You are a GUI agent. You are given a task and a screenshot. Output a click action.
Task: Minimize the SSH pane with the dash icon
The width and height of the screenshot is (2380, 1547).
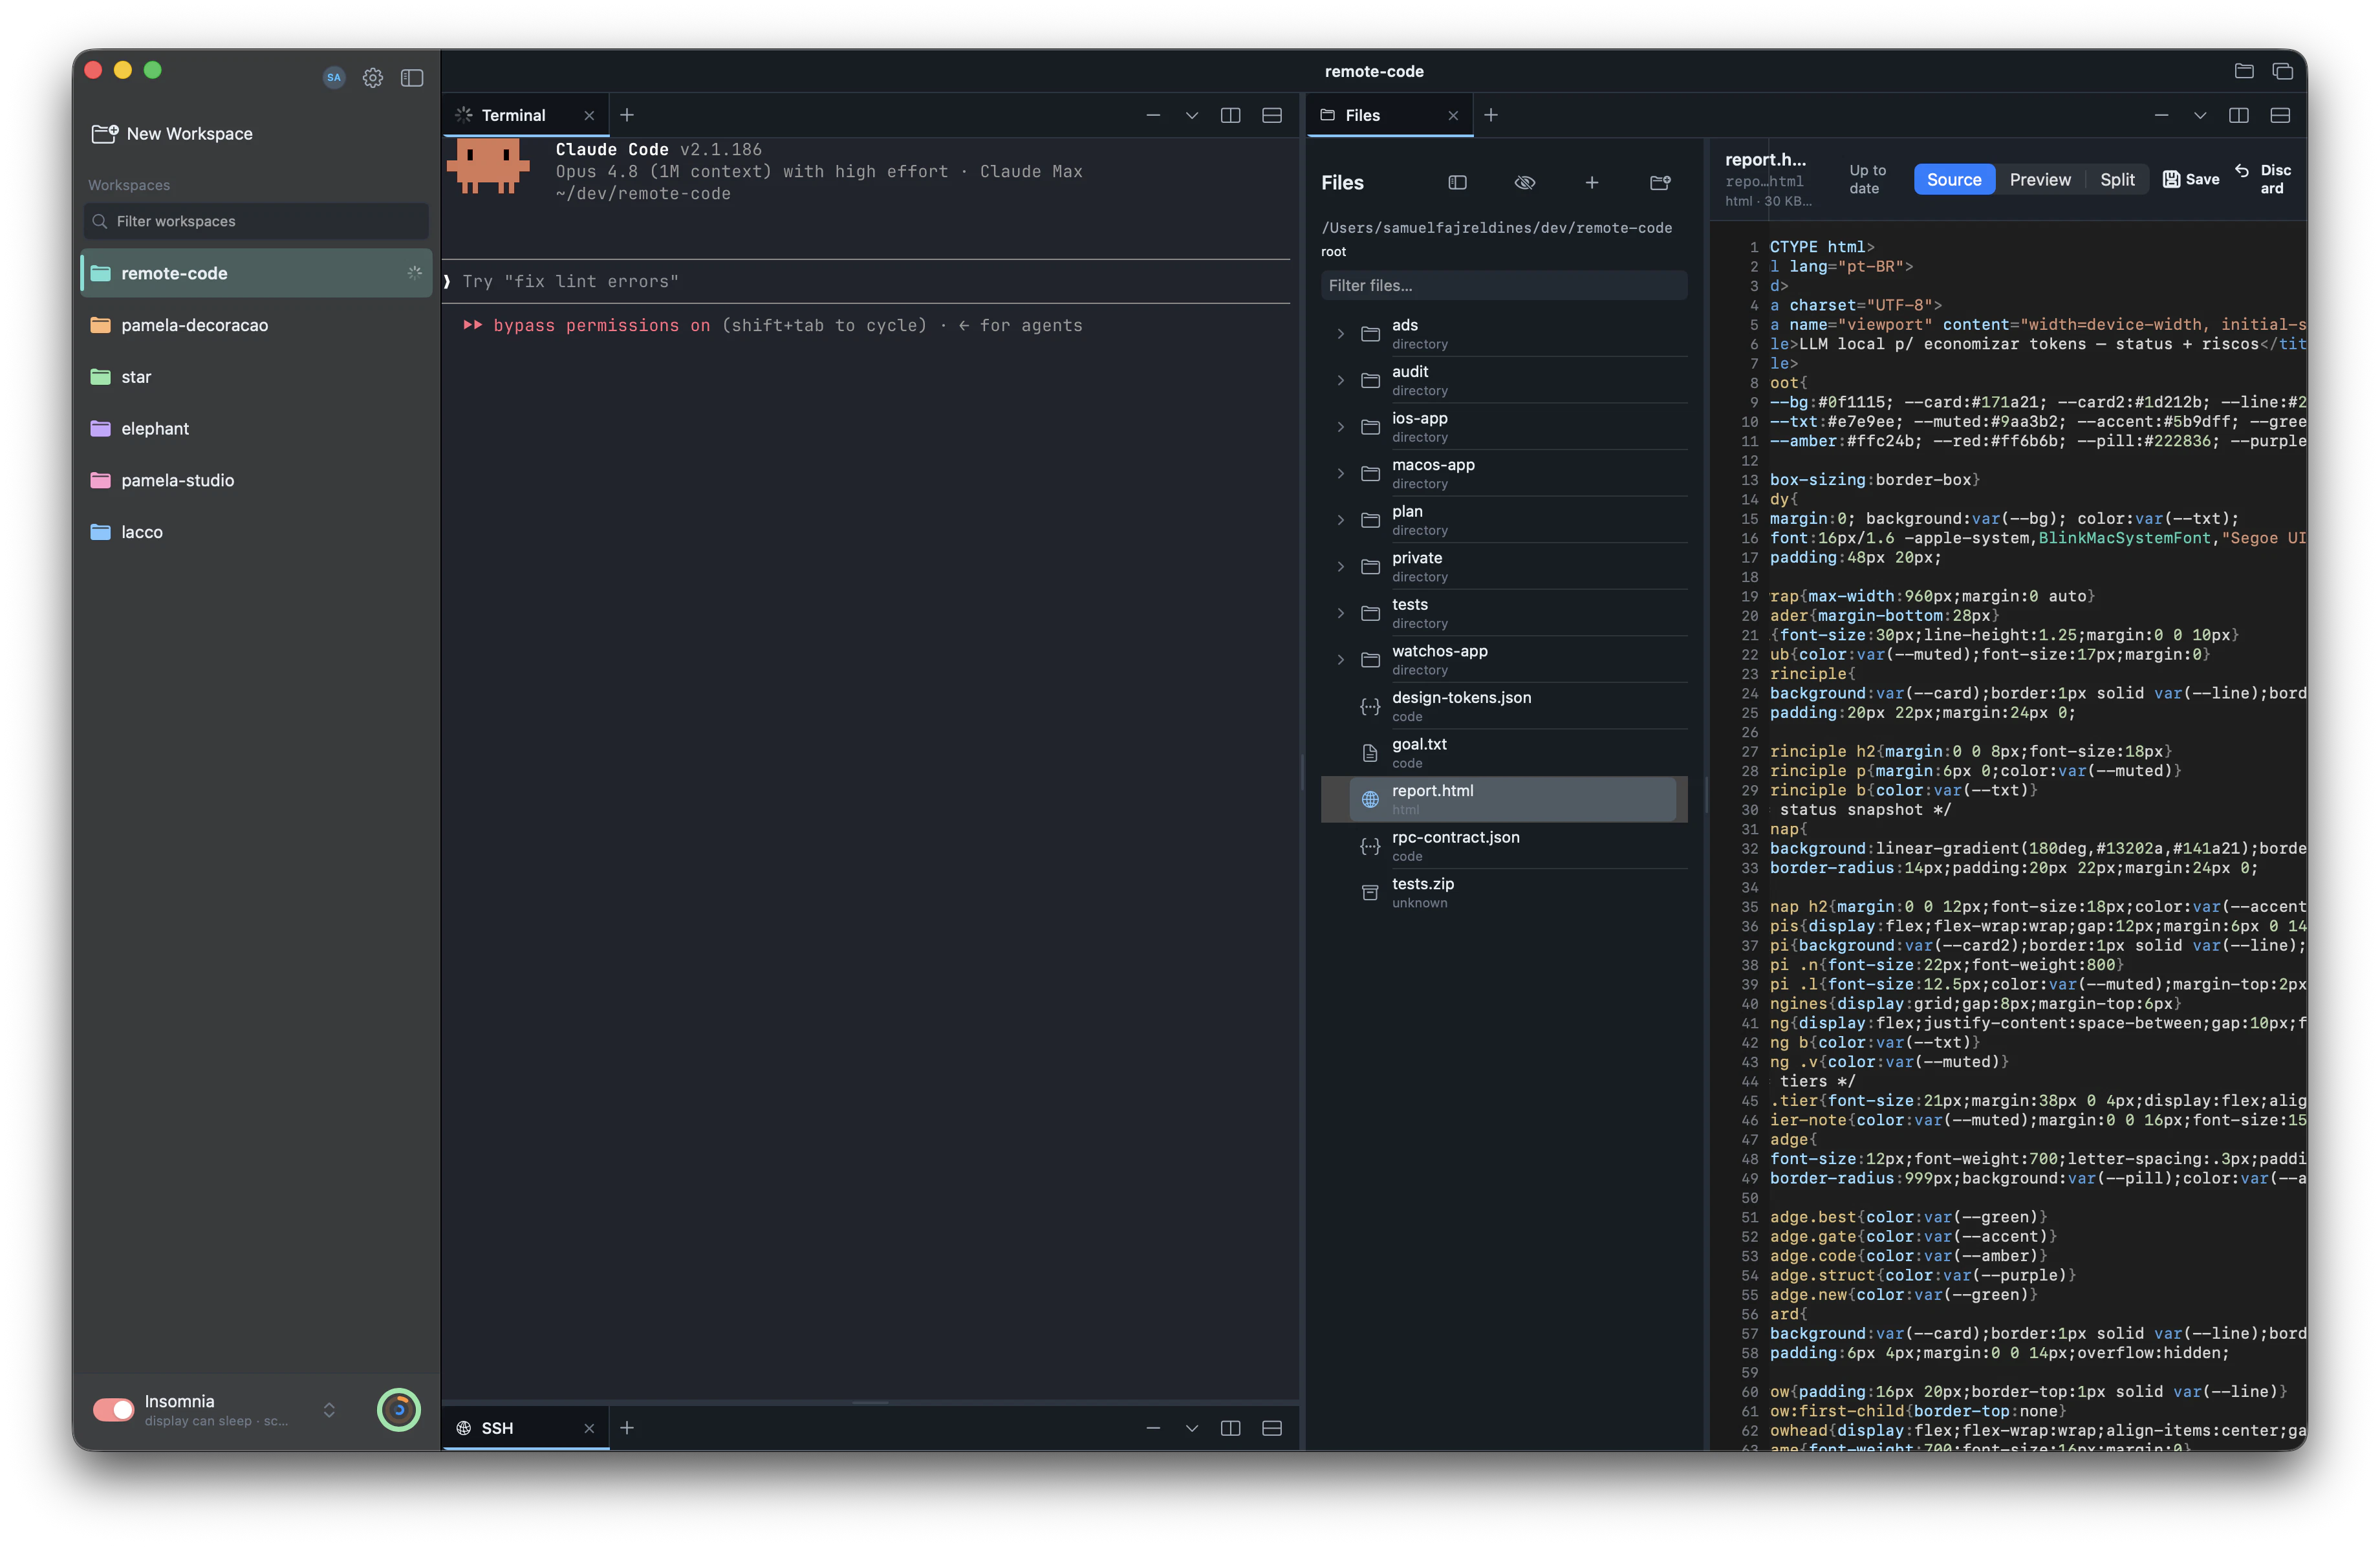1153,1427
